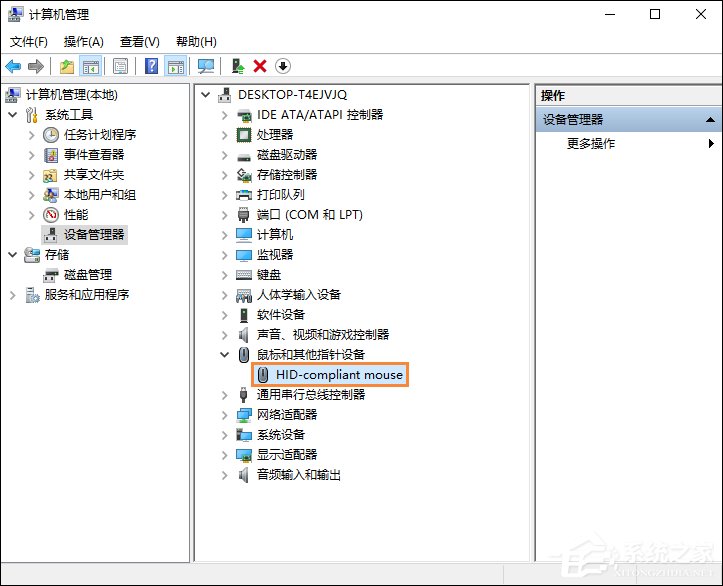Expand the 显示适配器 category arrow
The height and width of the screenshot is (586, 723).
pos(225,455)
